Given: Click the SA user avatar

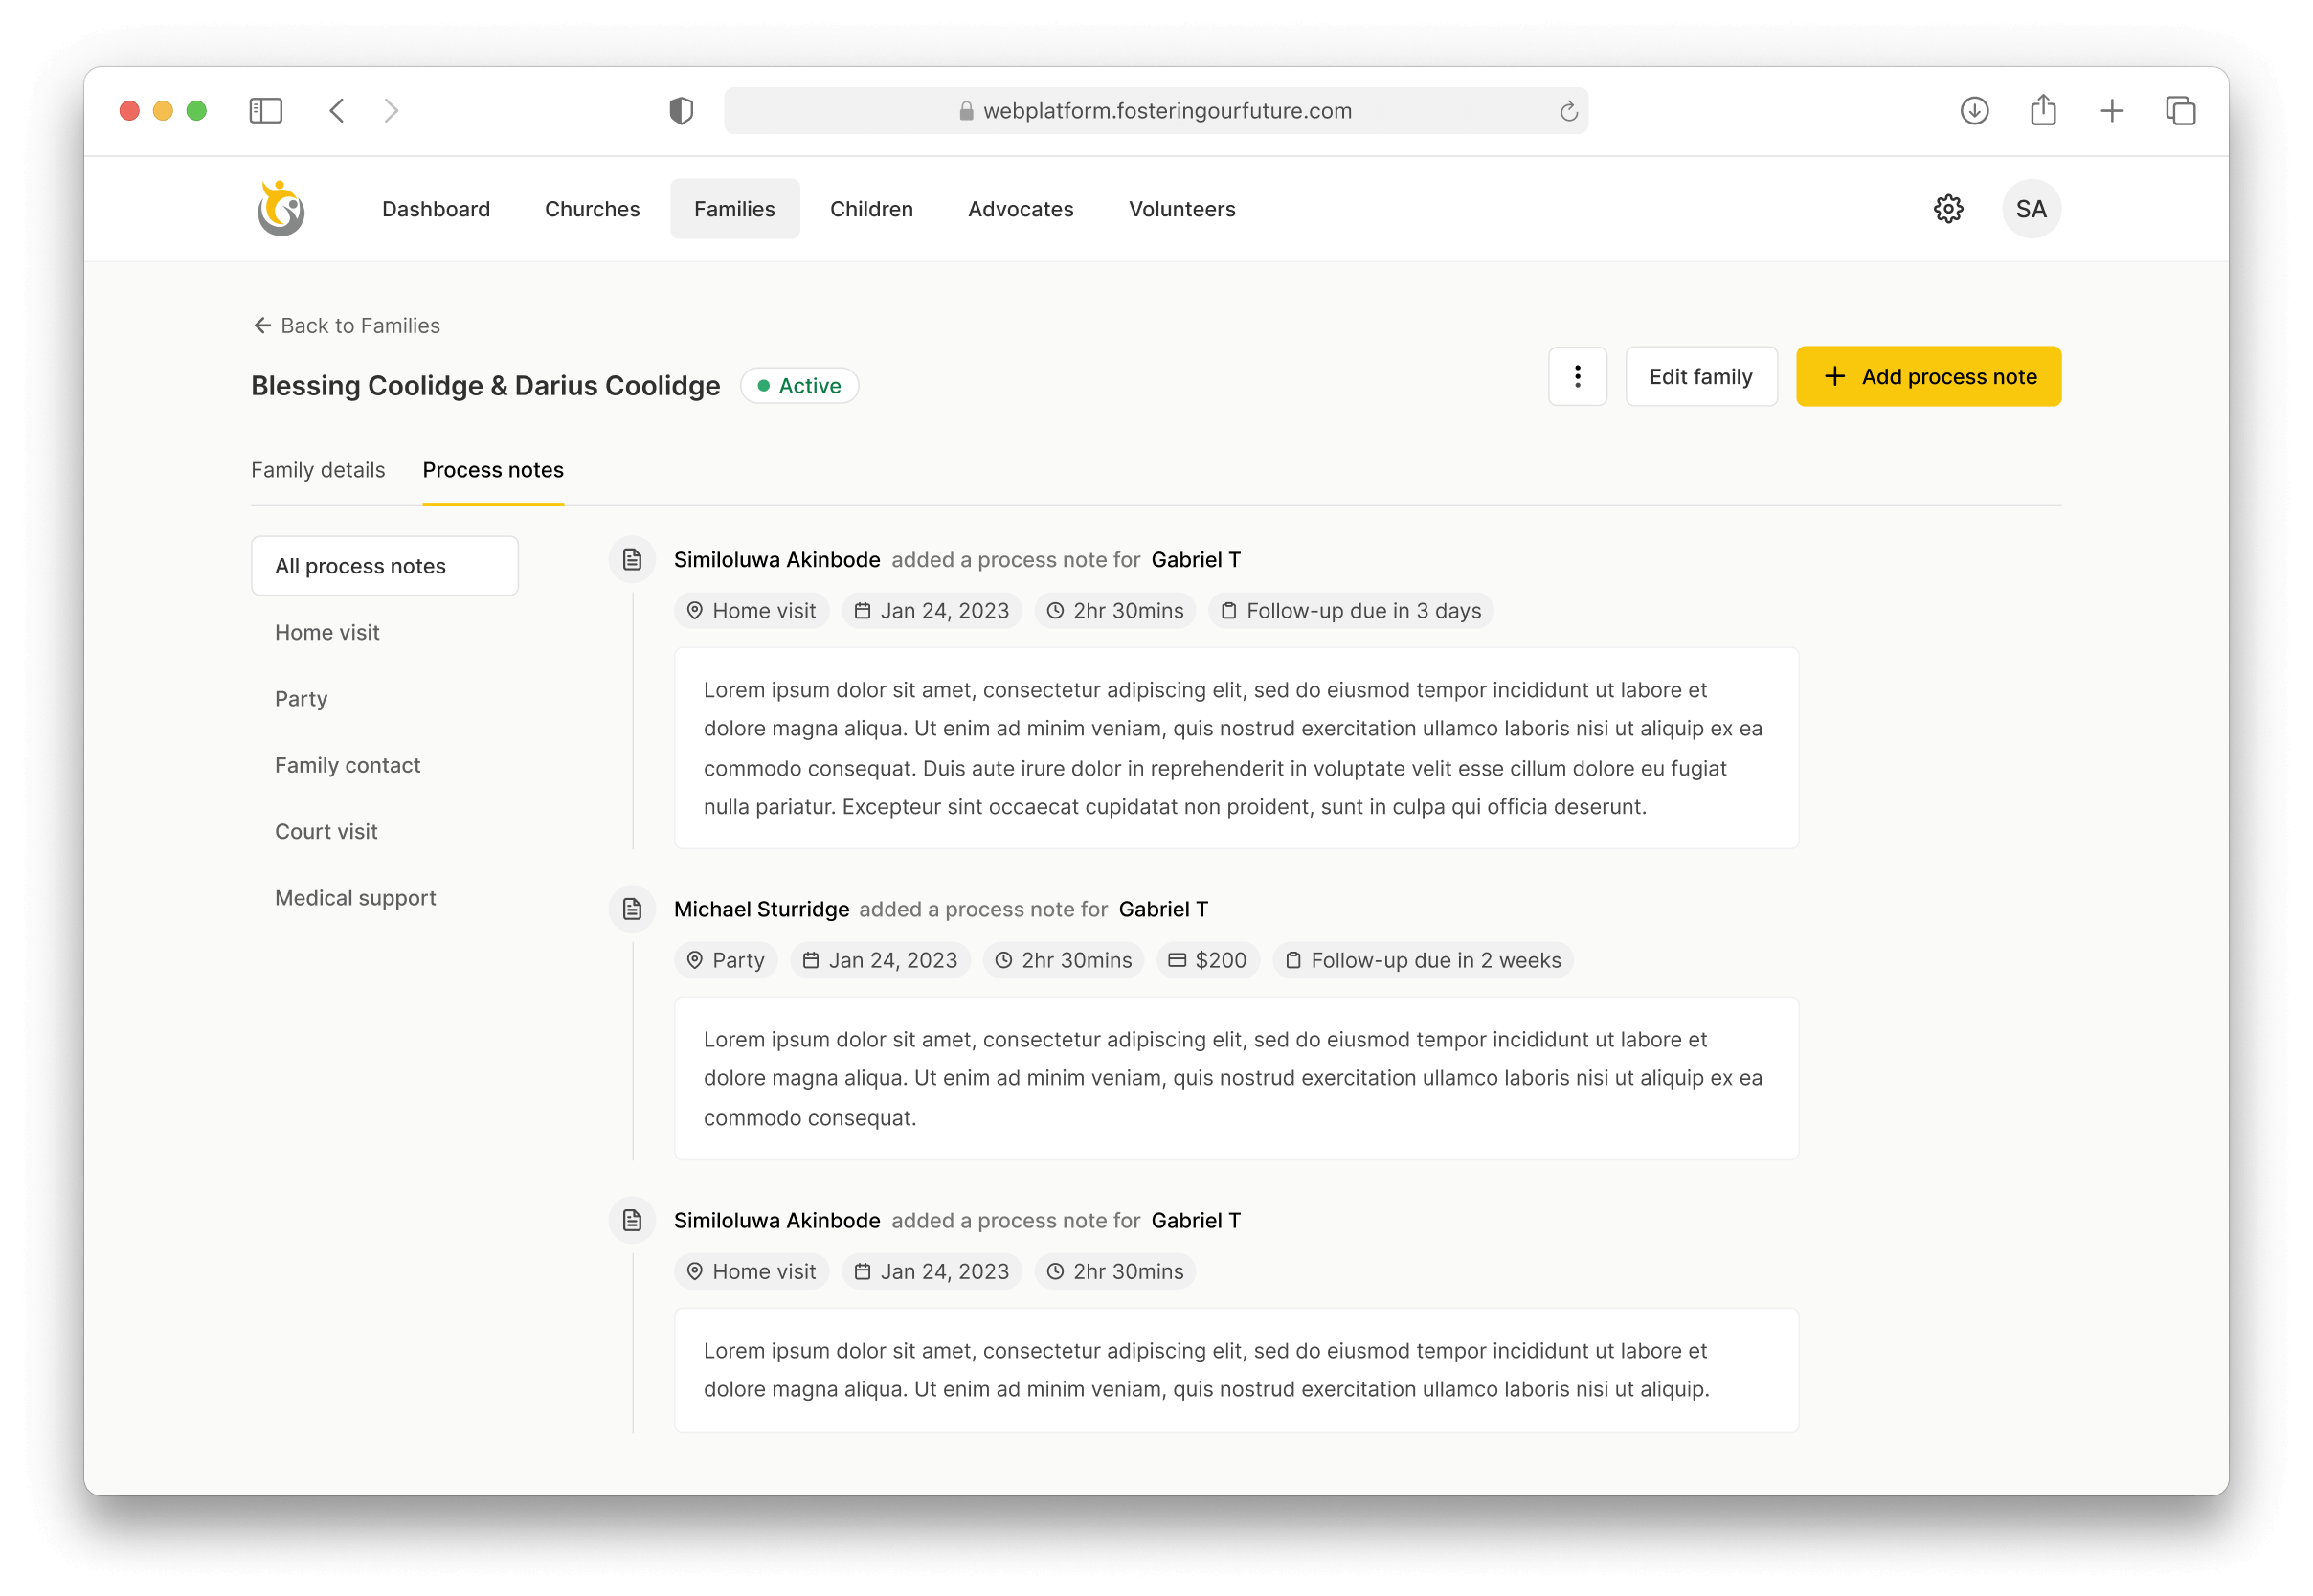Looking at the screenshot, I should click(2030, 209).
